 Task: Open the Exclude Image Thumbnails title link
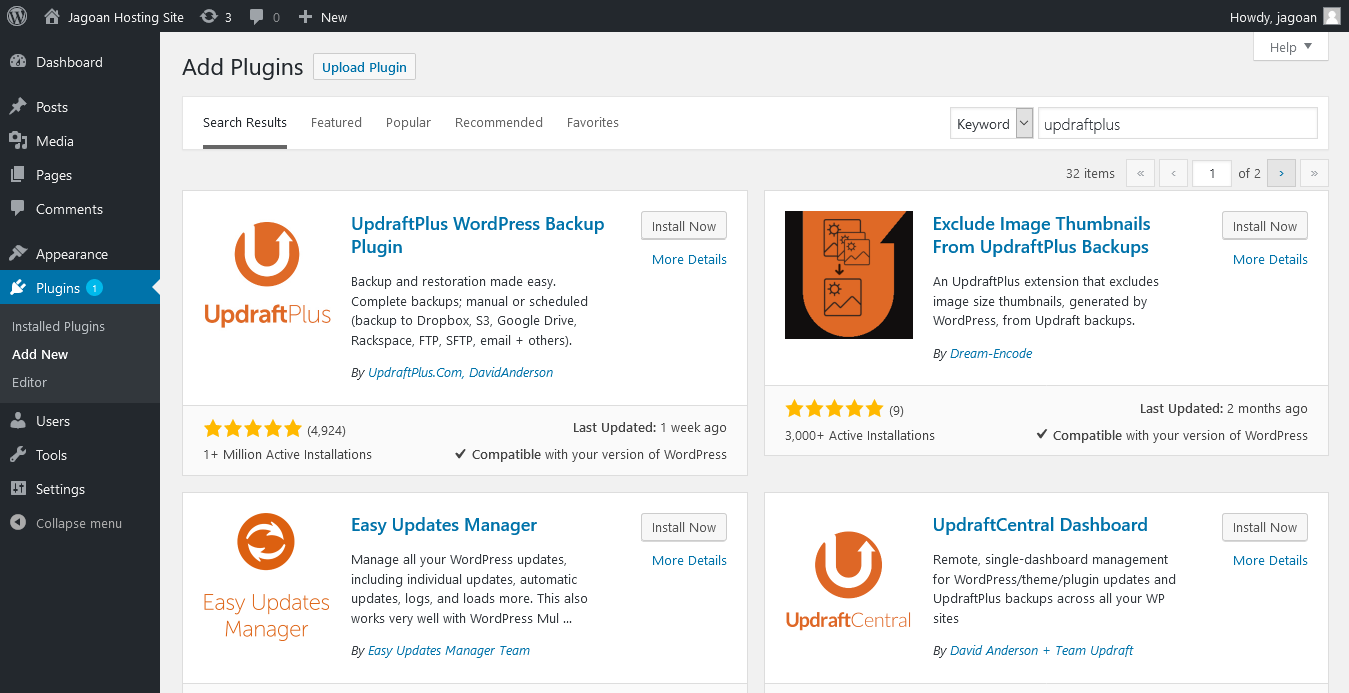1042,235
